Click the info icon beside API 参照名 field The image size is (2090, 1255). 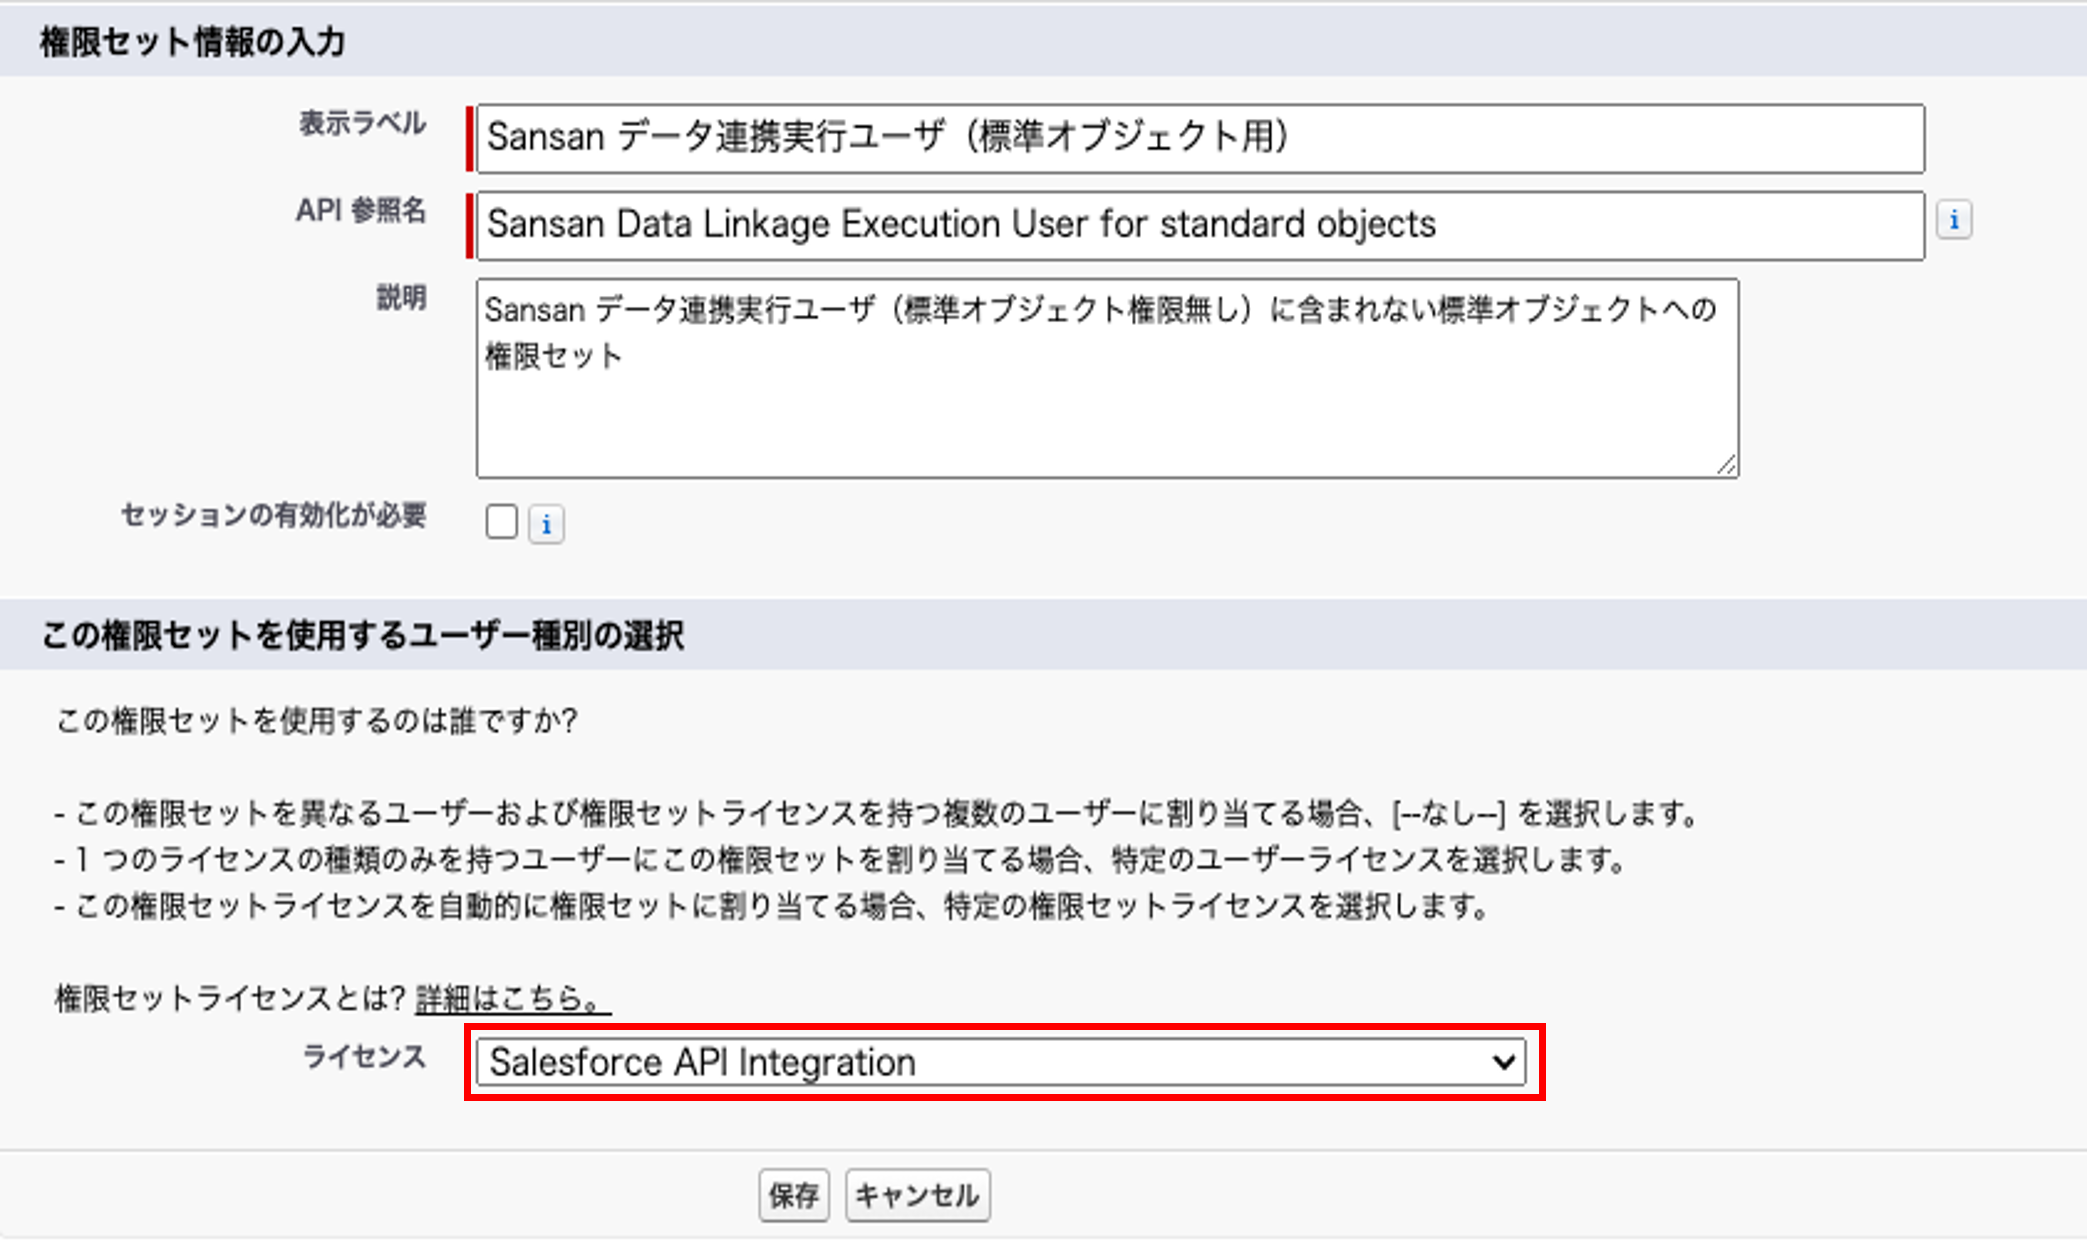tap(1953, 220)
